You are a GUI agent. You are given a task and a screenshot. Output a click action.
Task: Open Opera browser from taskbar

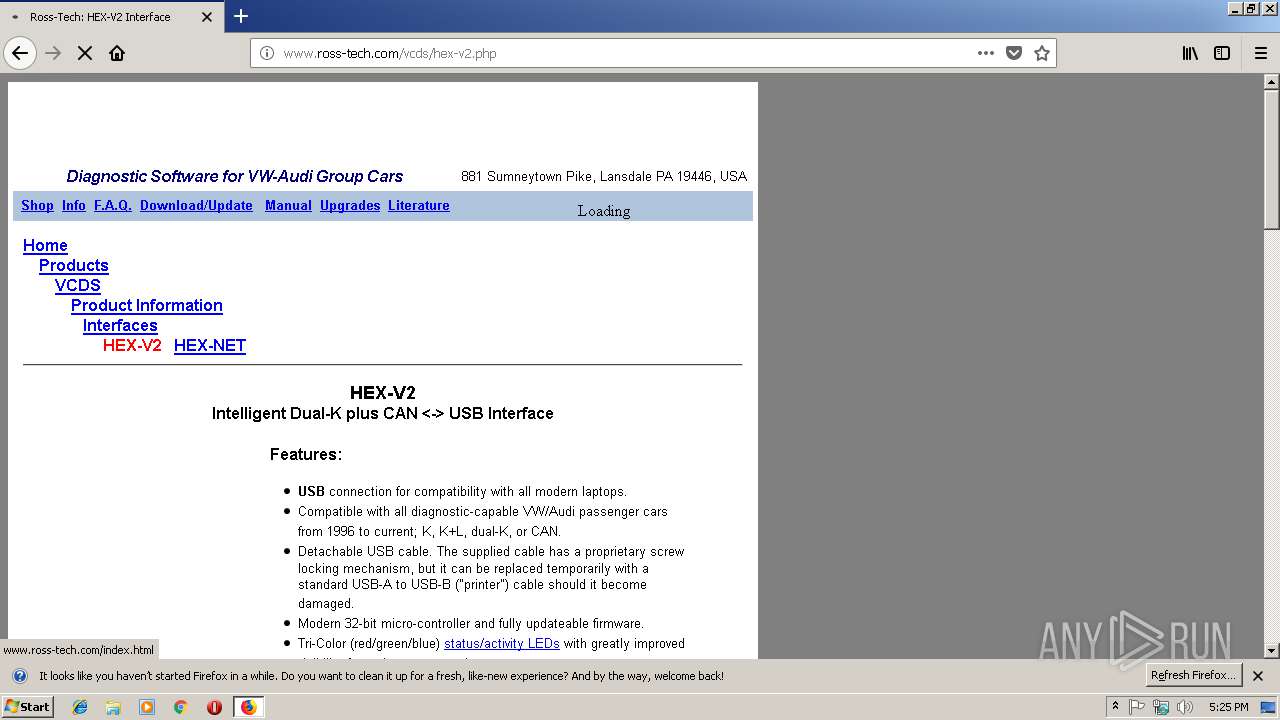(x=214, y=707)
